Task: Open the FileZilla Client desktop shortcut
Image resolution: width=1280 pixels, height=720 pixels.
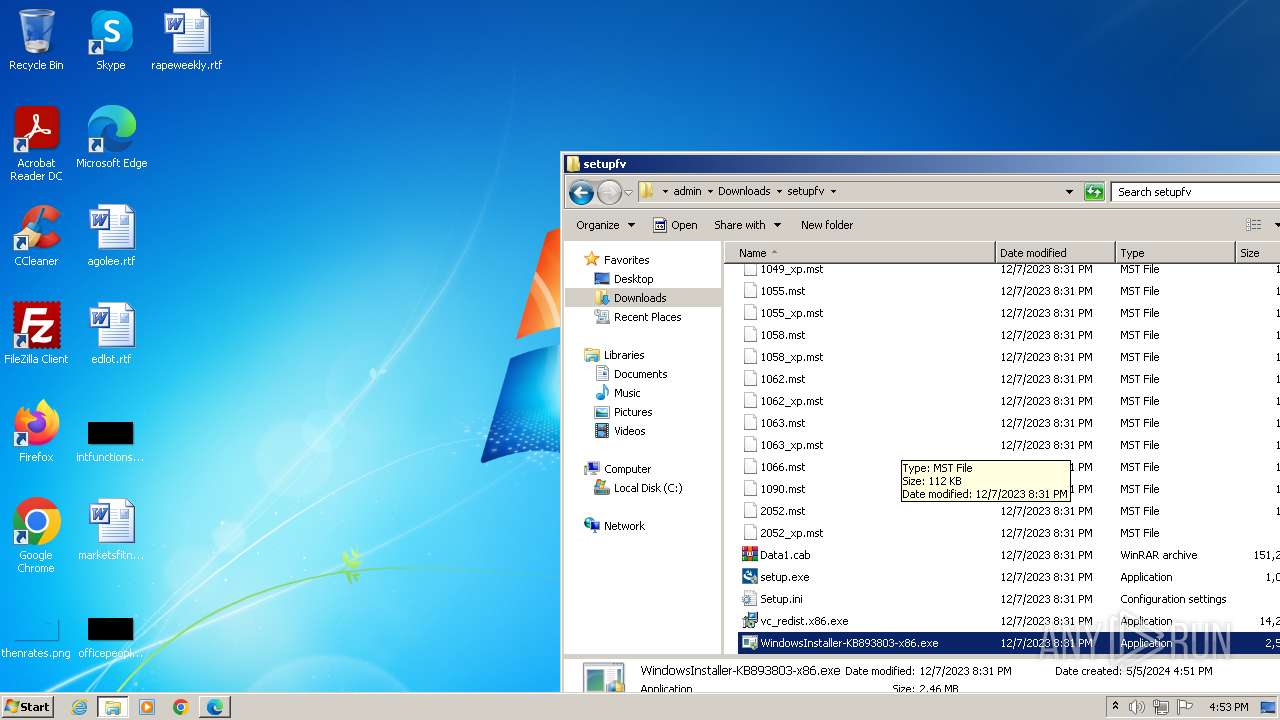Action: [x=36, y=334]
